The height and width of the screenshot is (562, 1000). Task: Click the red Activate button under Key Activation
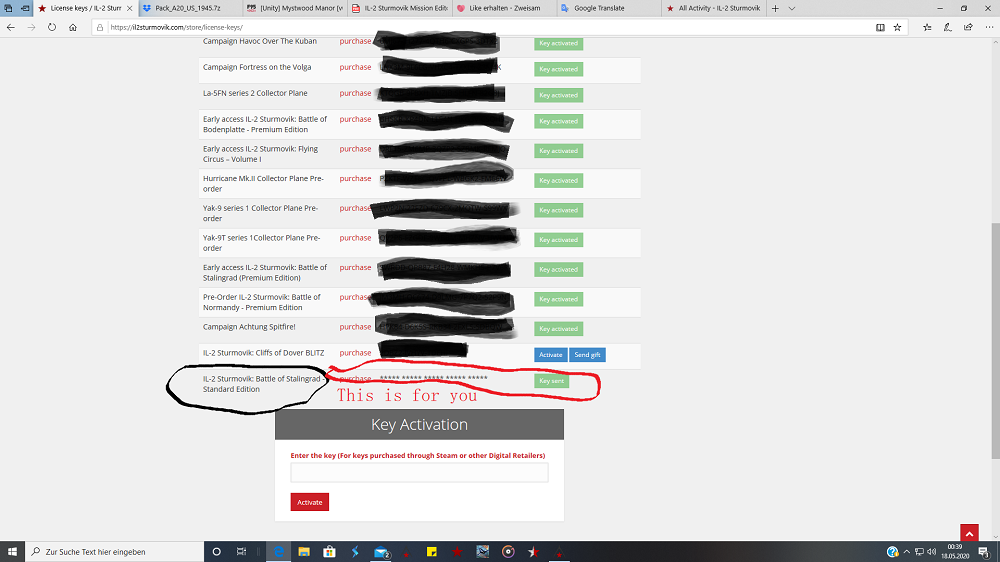click(309, 502)
